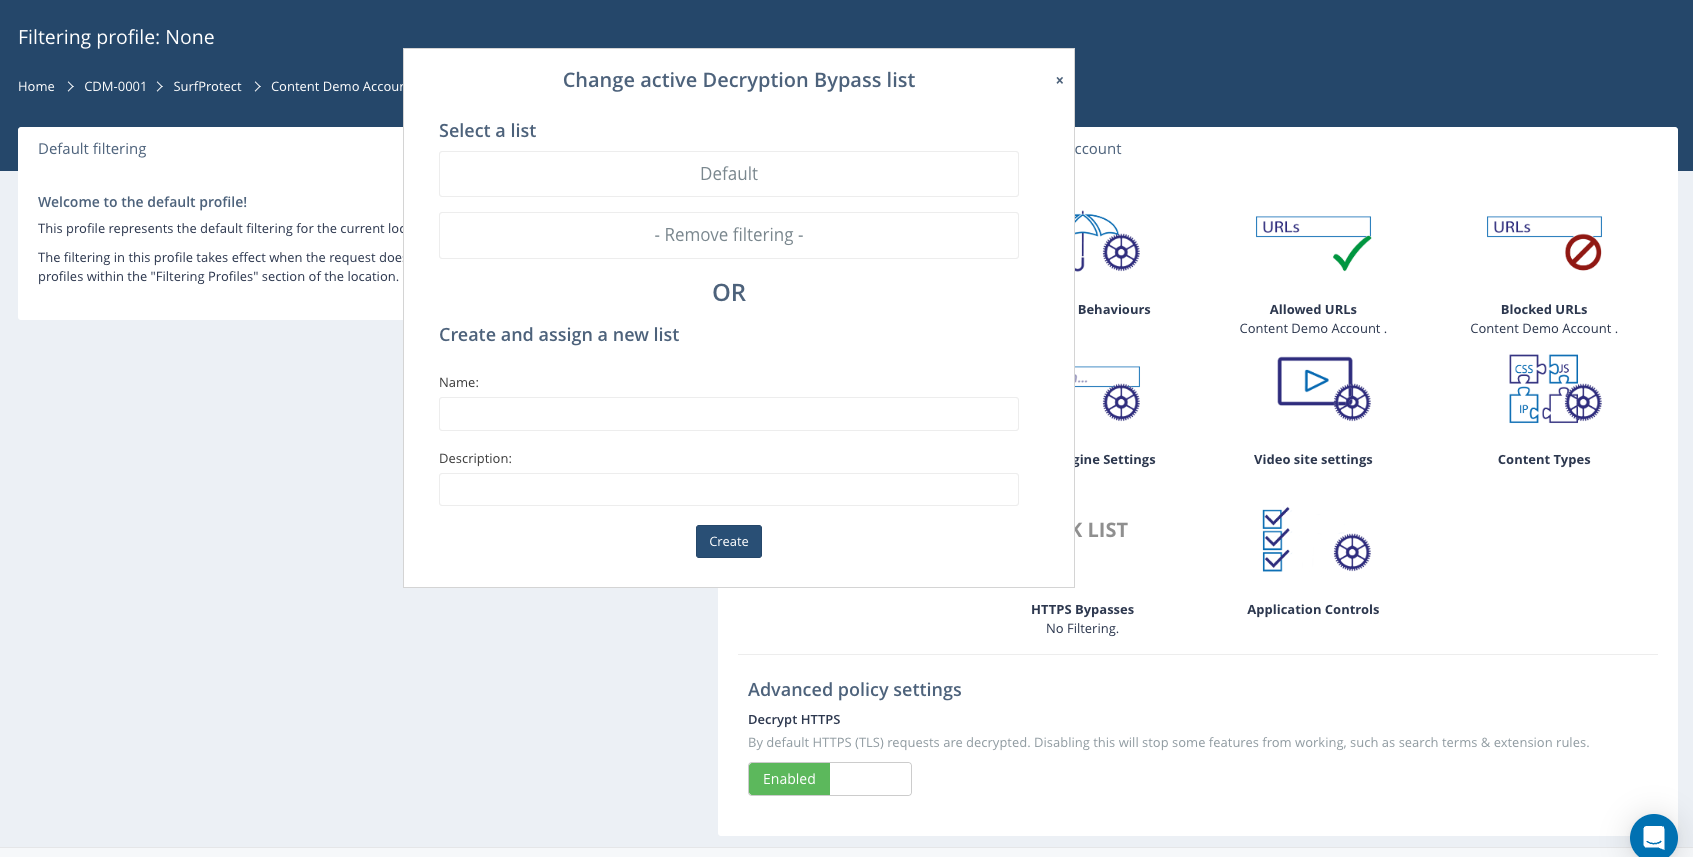Screen dimensions: 1693x857
Task: Open Application Controls checklist icon
Action: click(x=1276, y=539)
